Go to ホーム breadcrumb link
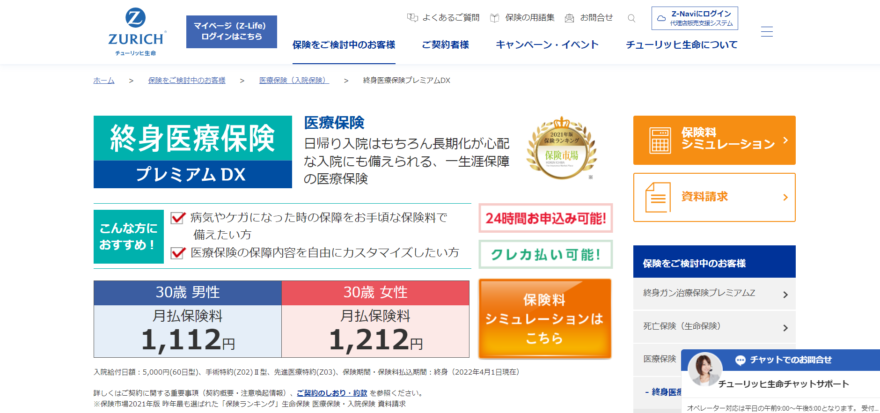 pos(104,80)
